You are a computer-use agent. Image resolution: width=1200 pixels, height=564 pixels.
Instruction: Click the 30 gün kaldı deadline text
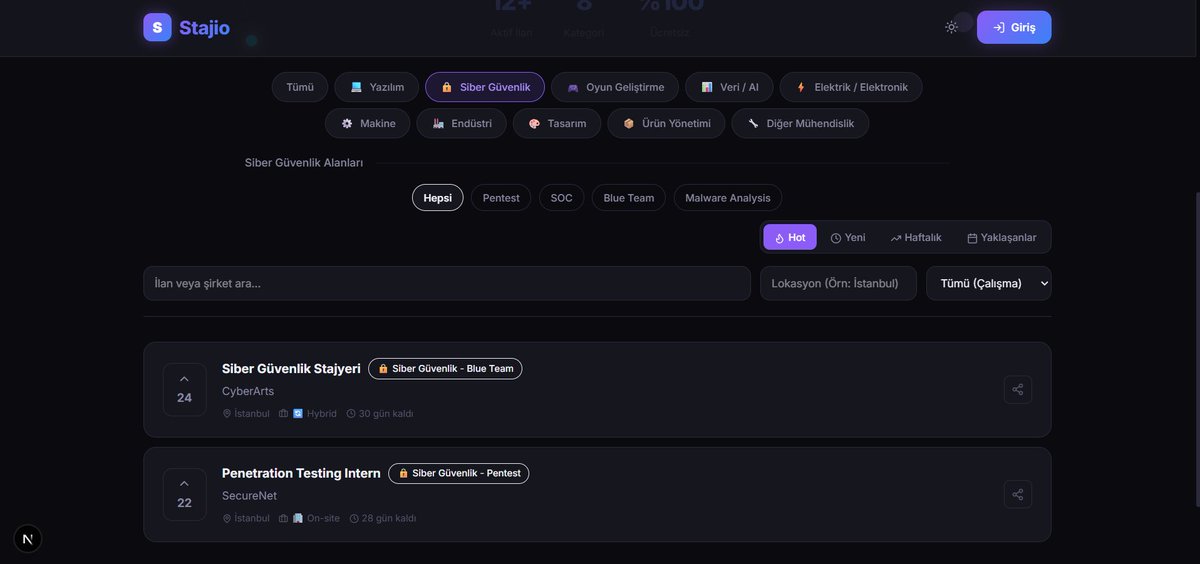(x=386, y=414)
